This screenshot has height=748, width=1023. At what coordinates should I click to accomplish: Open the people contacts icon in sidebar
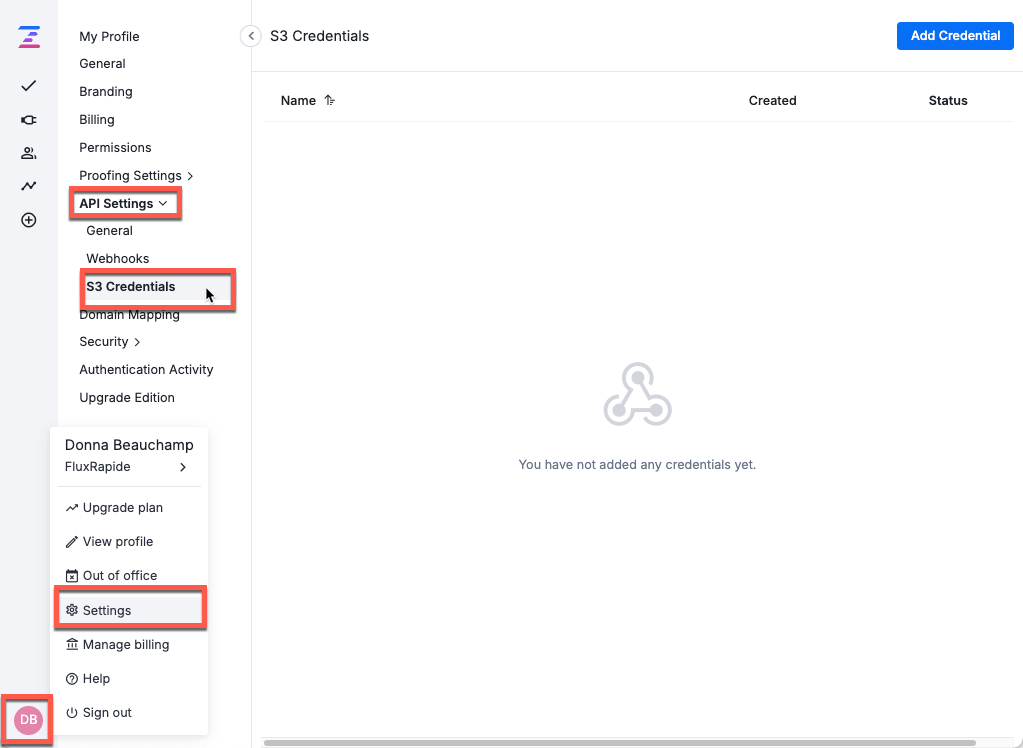pos(29,153)
